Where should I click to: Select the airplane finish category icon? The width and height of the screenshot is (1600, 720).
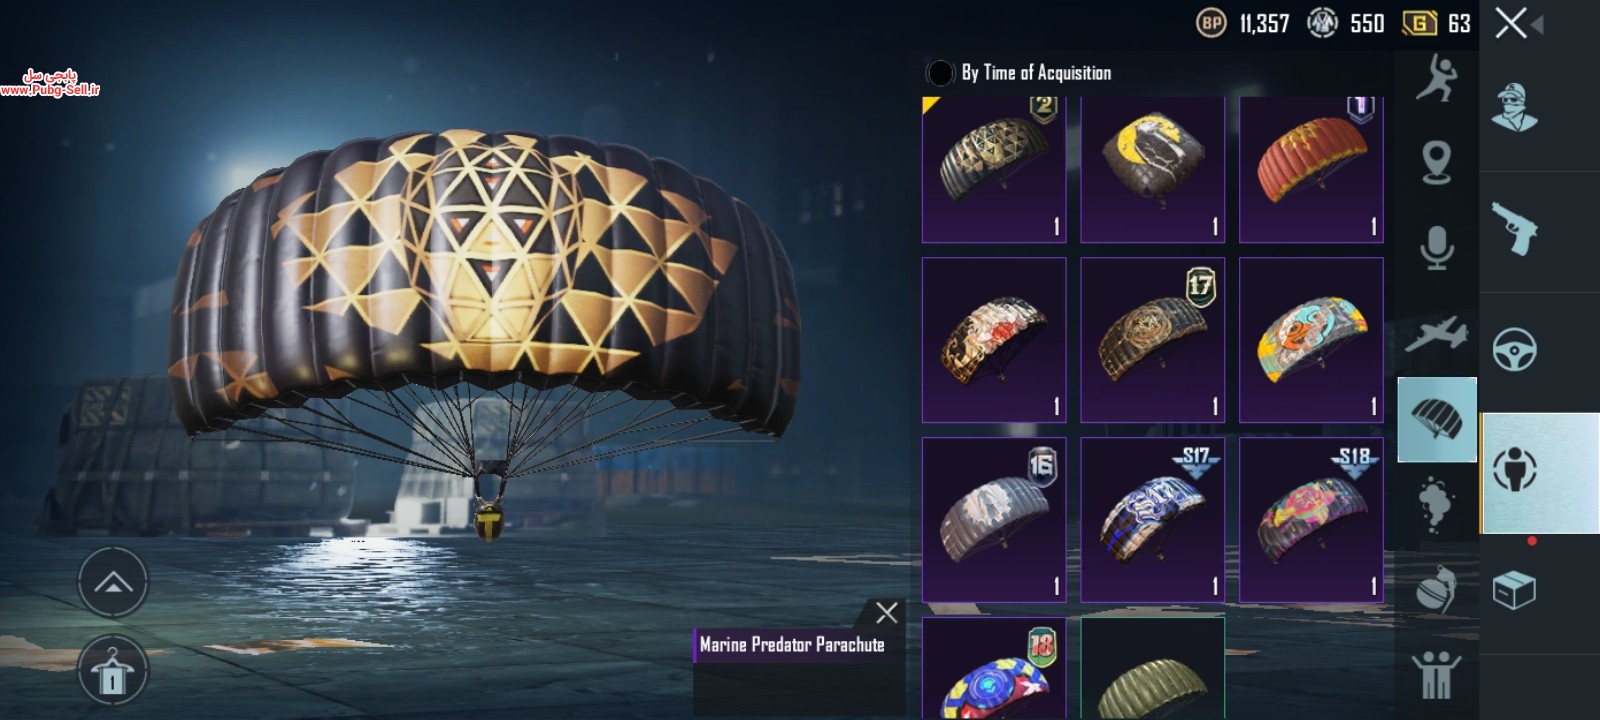[1437, 334]
